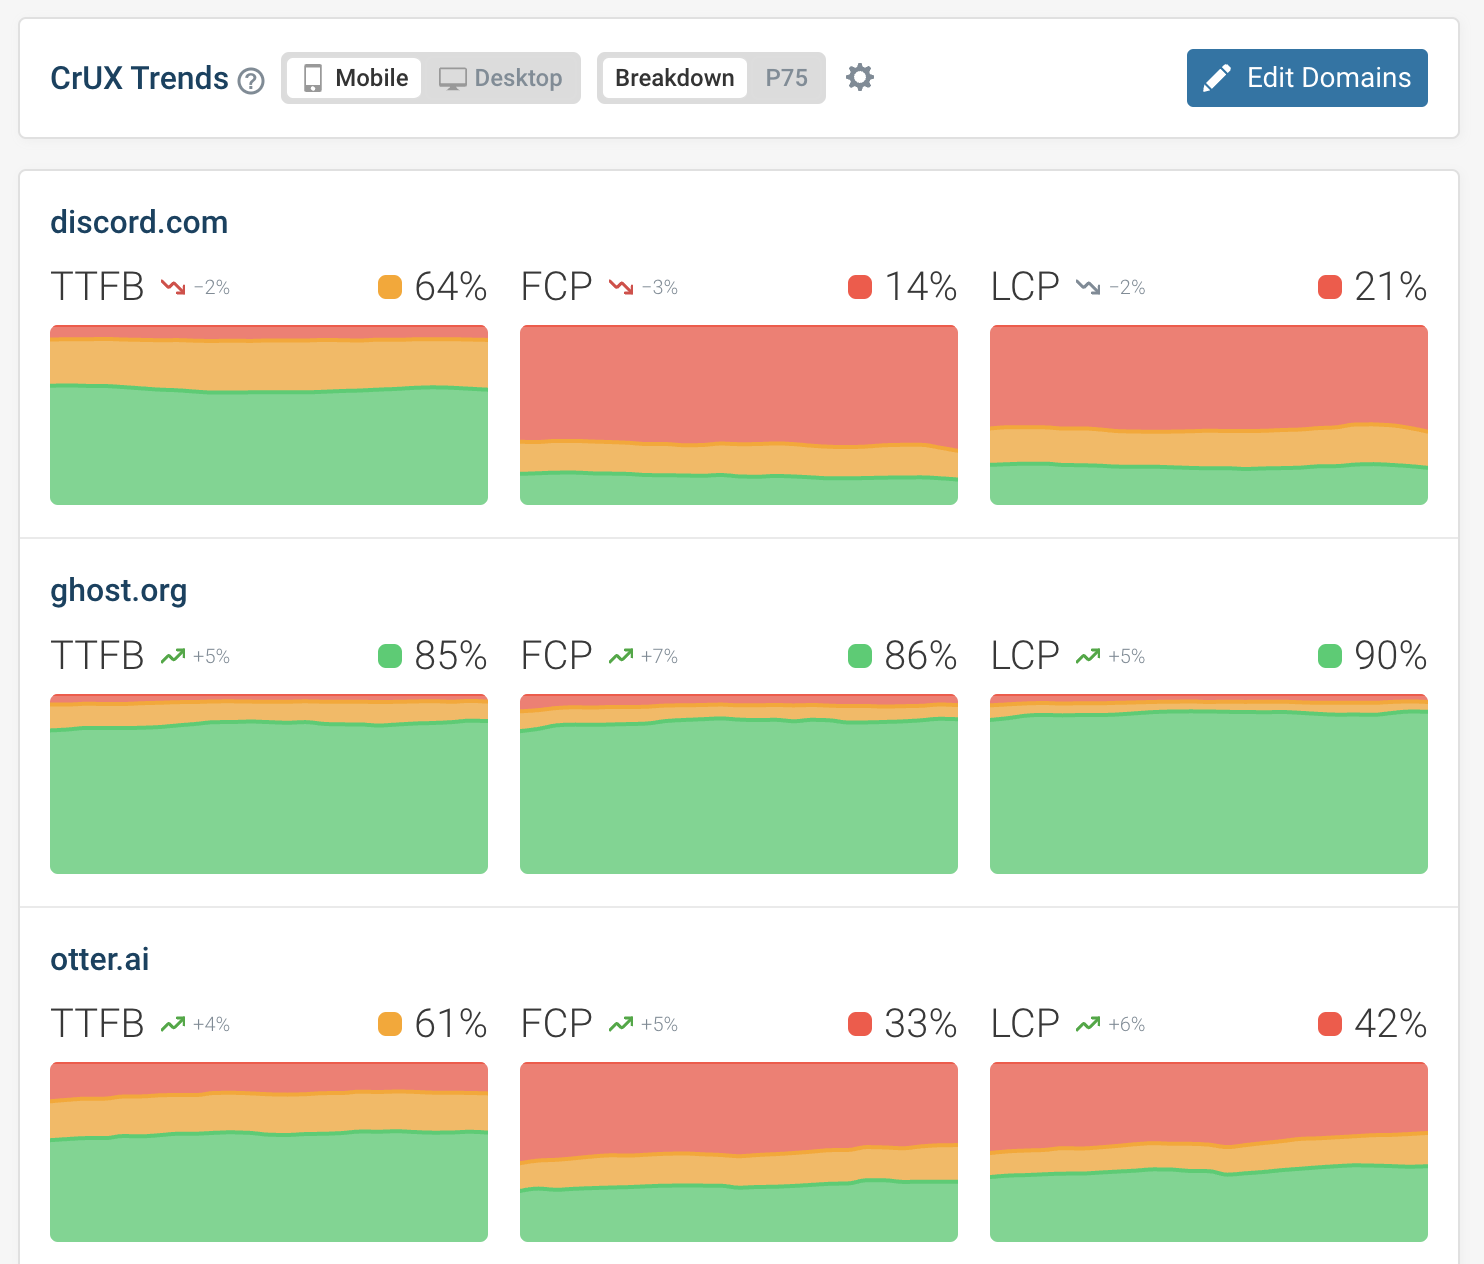The image size is (1484, 1264).
Task: Click the -3% change on discord.com FCP
Action: [660, 288]
